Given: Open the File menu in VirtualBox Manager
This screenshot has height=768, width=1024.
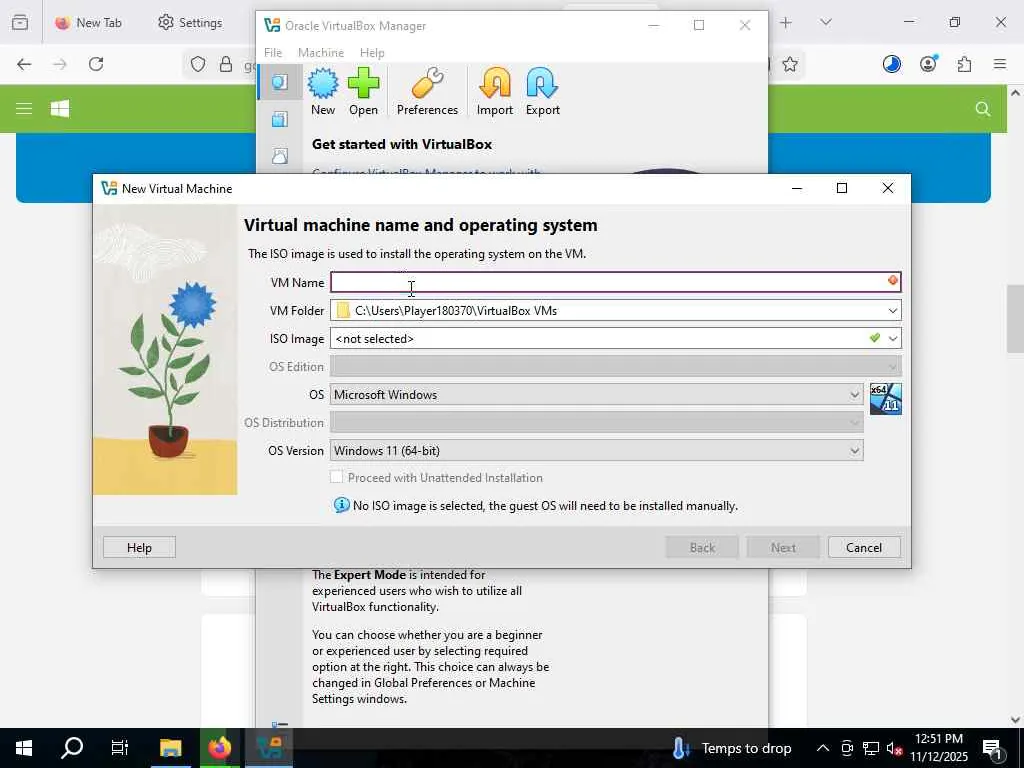Looking at the screenshot, I should click(x=273, y=53).
